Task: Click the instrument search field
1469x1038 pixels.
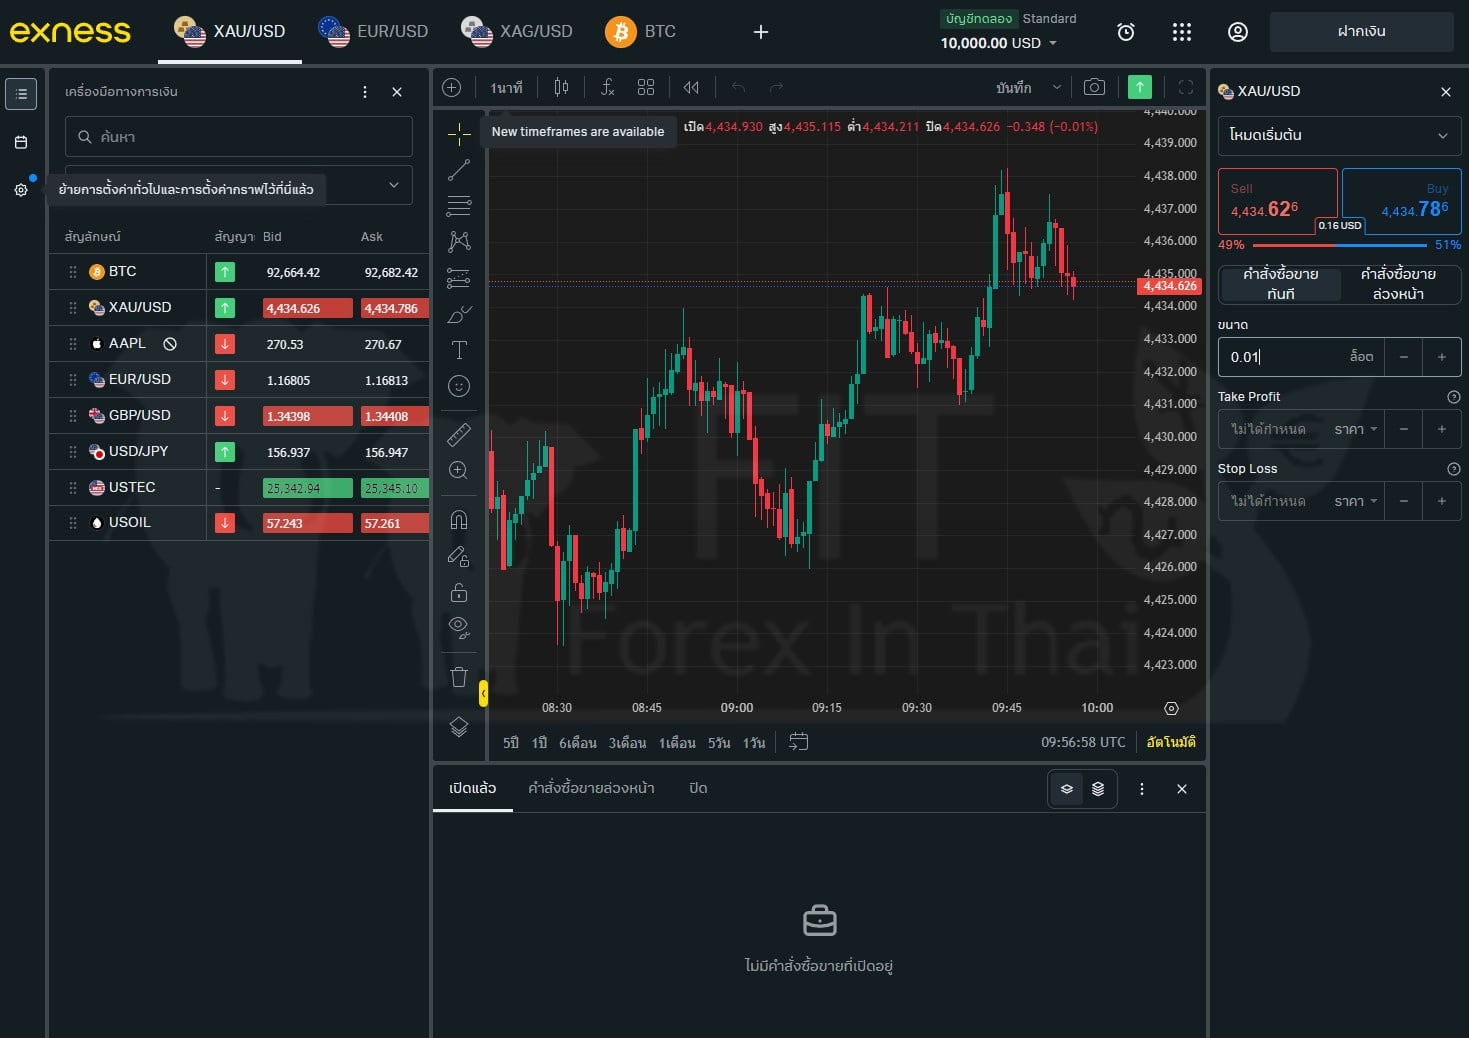Action: (x=239, y=137)
